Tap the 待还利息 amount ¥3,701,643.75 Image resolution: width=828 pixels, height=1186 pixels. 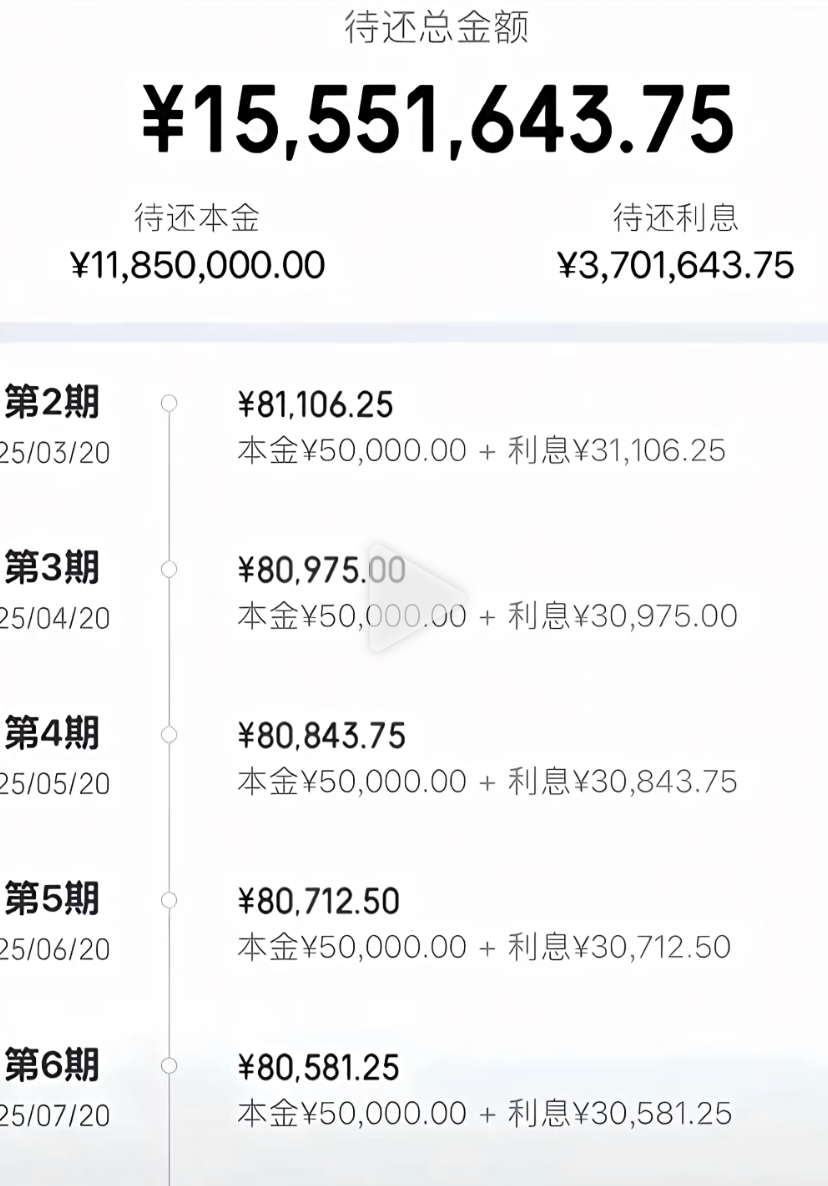pos(675,265)
